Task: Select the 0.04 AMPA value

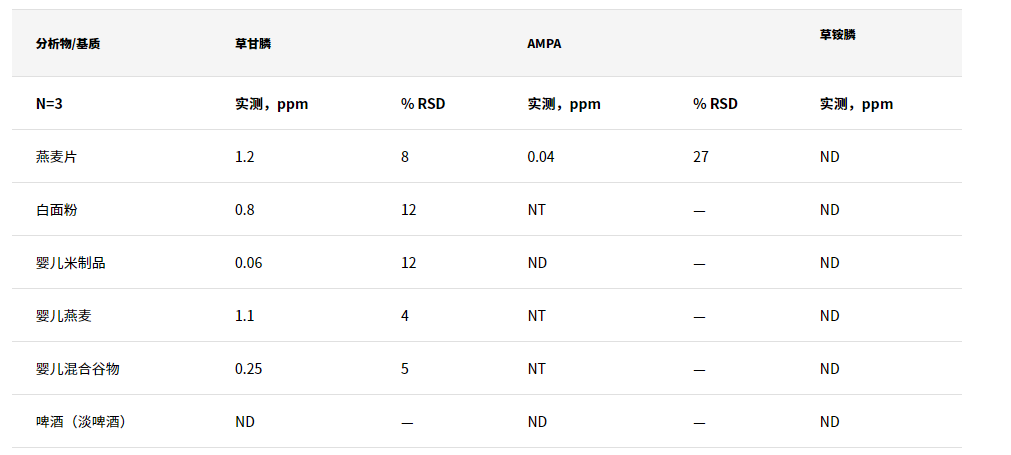Action: coord(540,157)
